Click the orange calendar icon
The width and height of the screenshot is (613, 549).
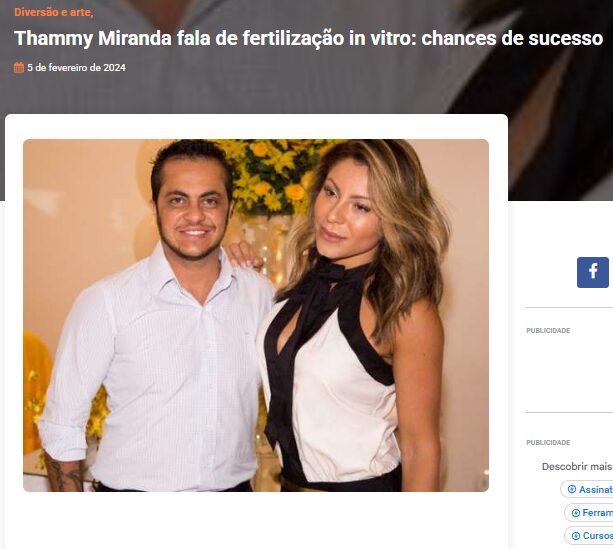[19, 68]
